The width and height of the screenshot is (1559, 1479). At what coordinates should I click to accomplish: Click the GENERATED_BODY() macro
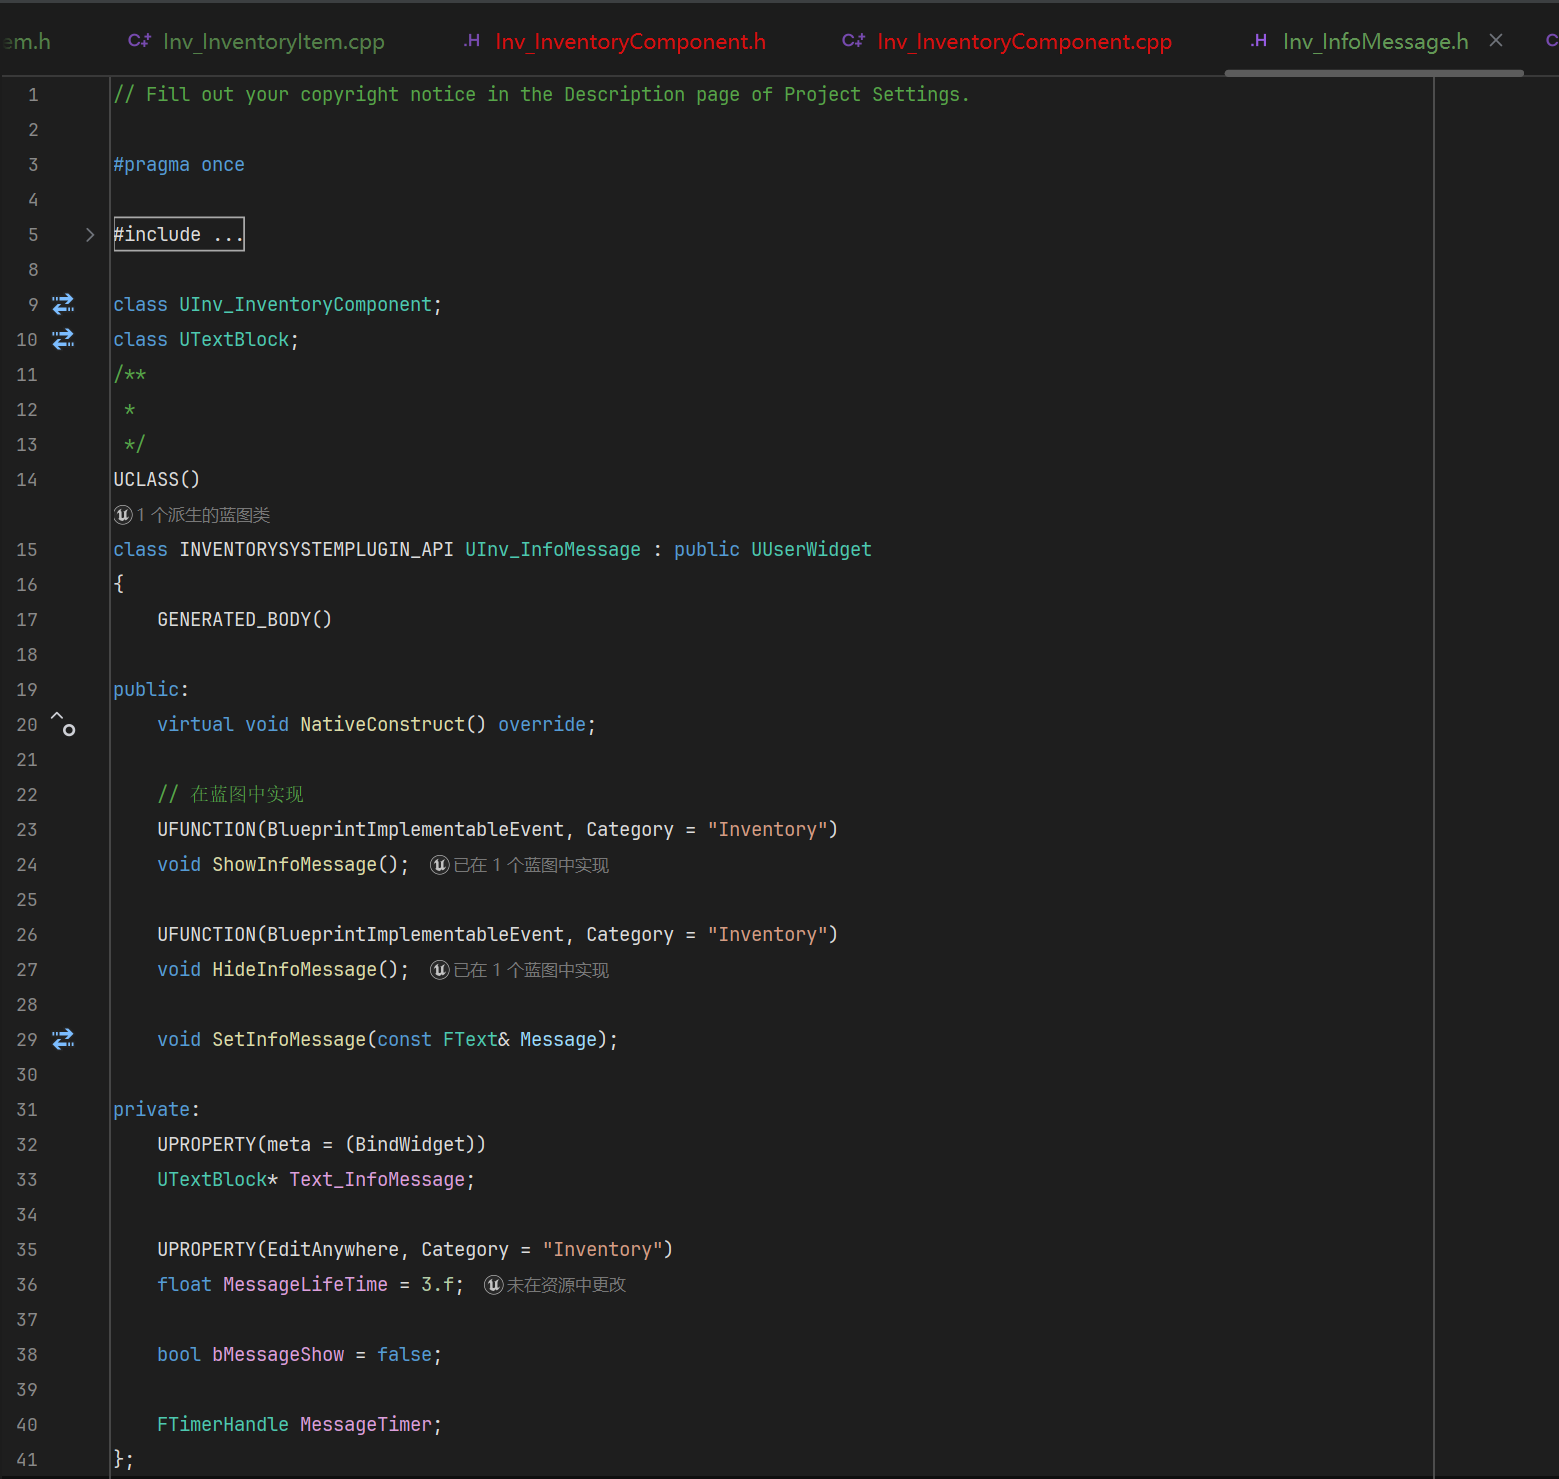245,619
